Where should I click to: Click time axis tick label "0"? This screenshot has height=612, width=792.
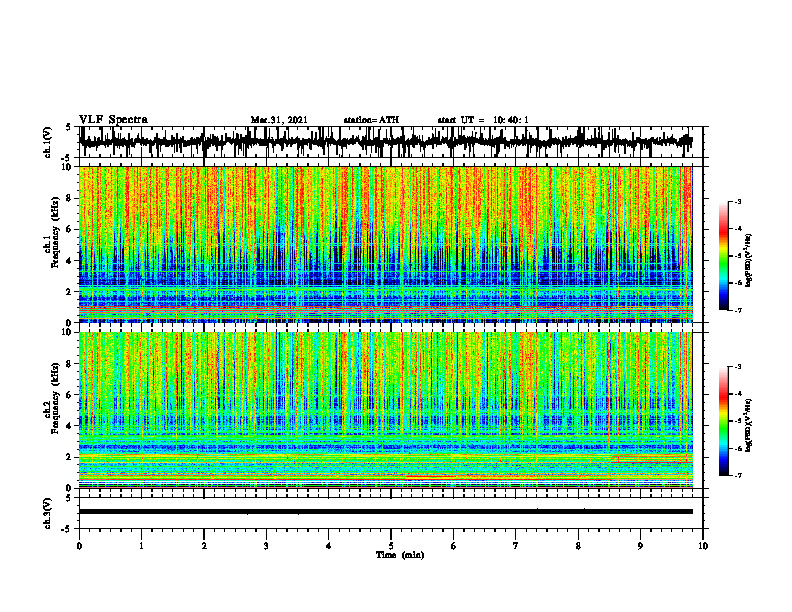[x=79, y=546]
